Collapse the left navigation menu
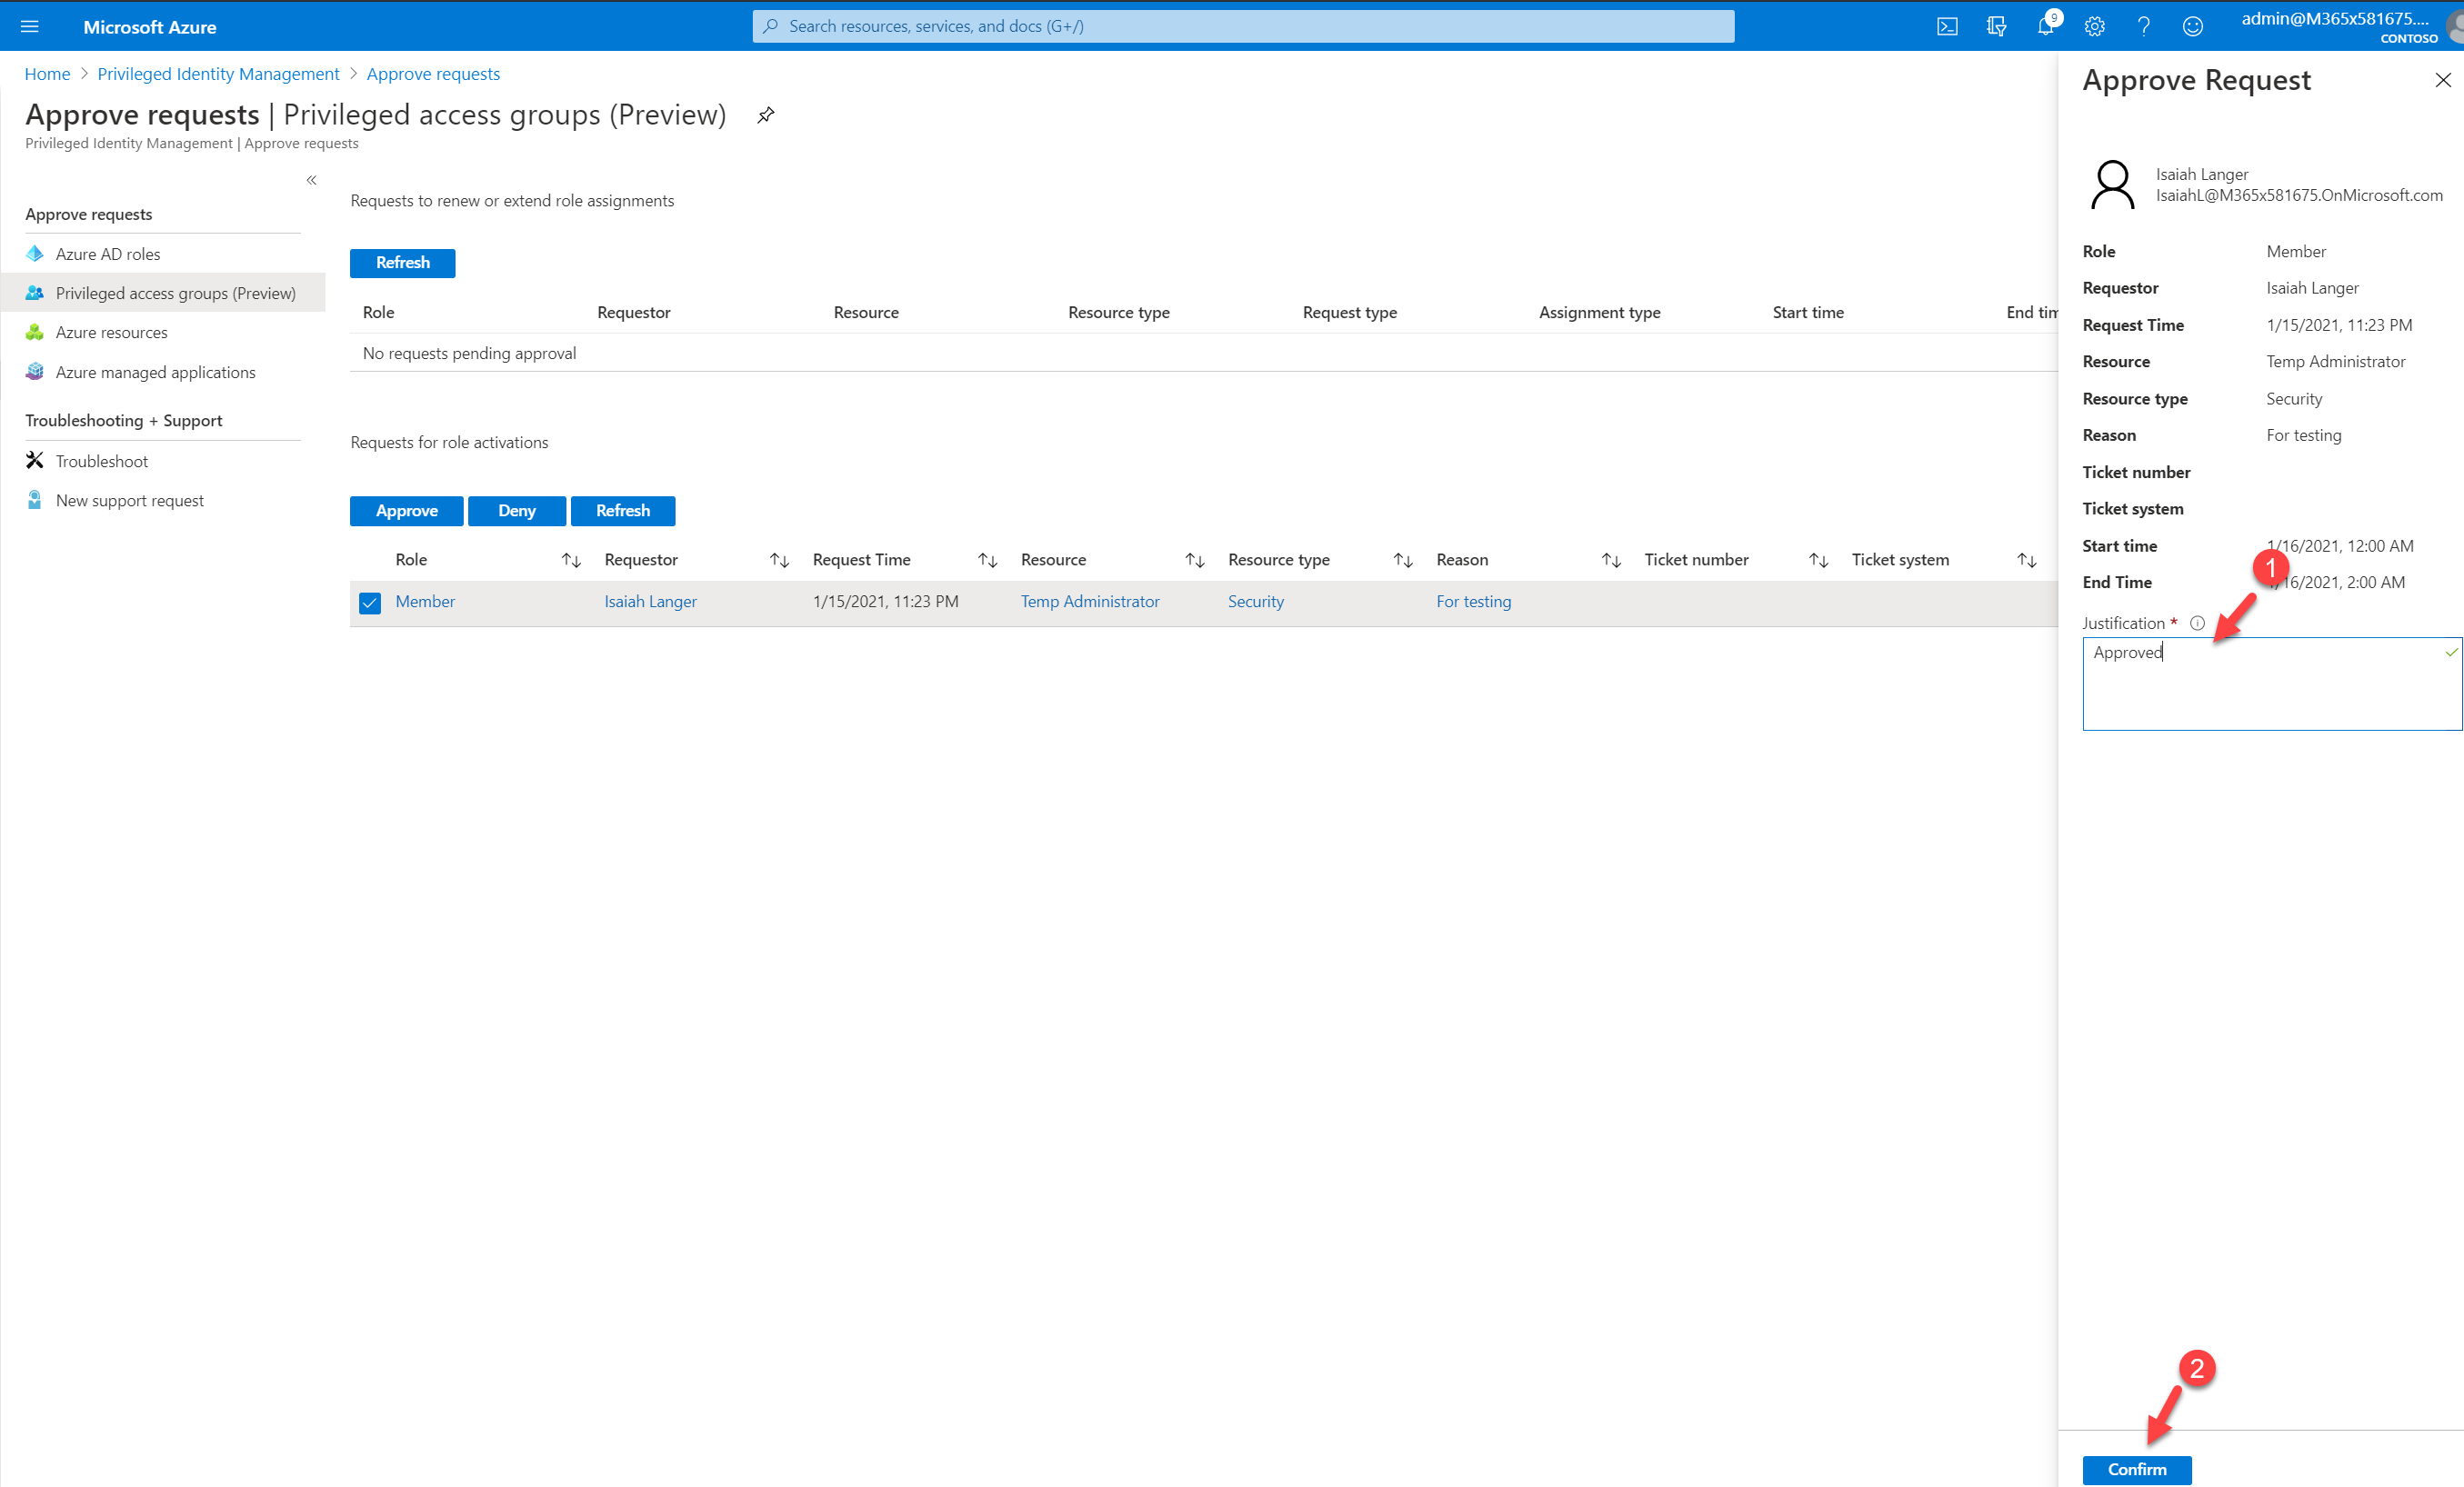The image size is (2464, 1487). click(x=311, y=180)
